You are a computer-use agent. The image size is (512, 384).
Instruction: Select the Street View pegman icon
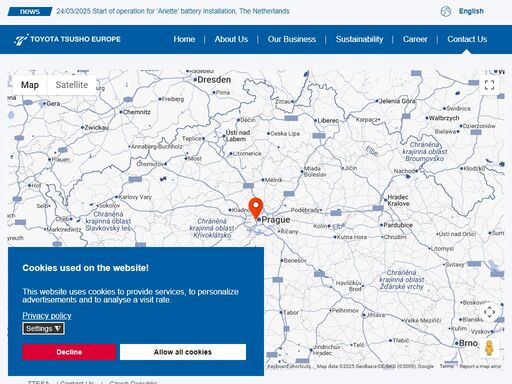489,348
